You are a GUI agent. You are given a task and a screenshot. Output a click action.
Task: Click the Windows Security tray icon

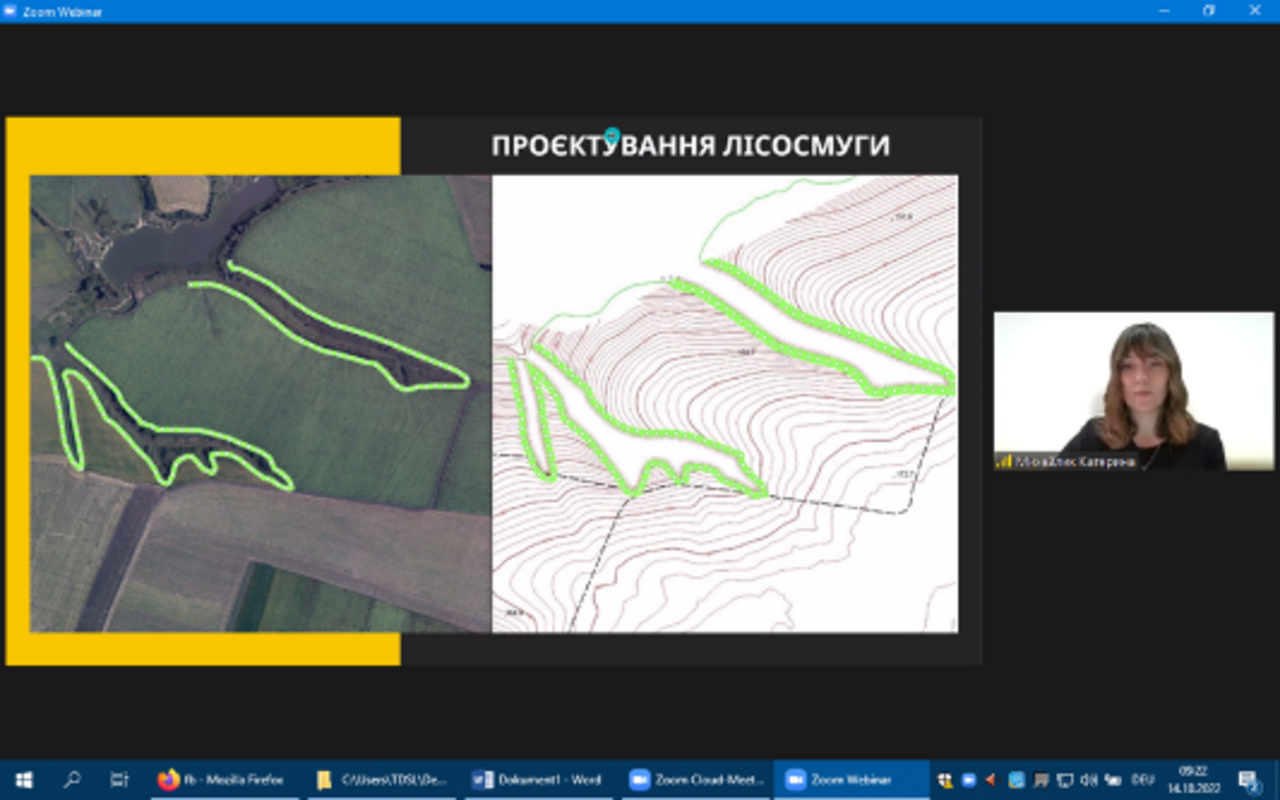944,780
